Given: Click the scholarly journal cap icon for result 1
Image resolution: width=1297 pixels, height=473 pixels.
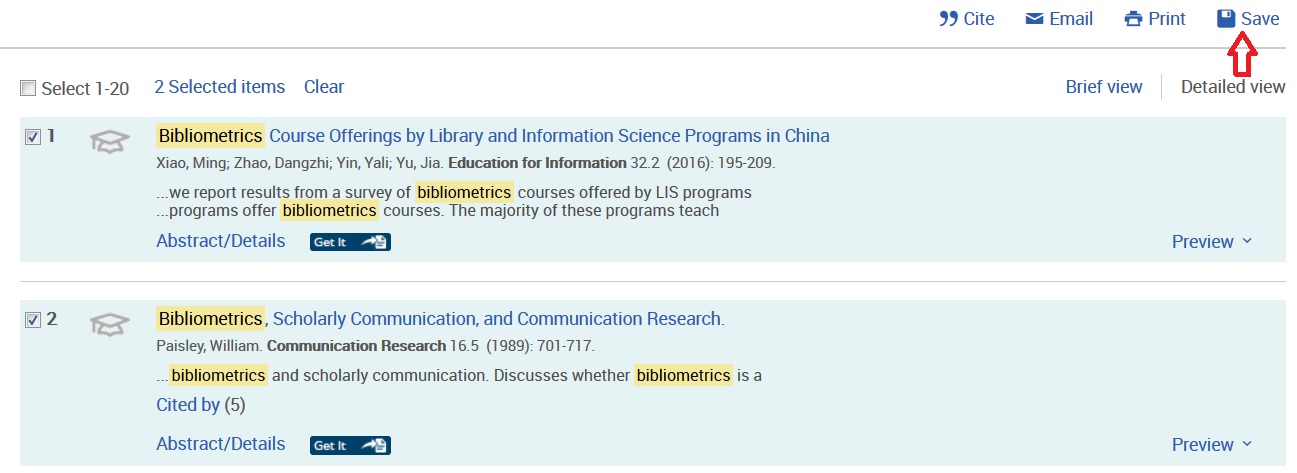Looking at the screenshot, I should click(110, 142).
